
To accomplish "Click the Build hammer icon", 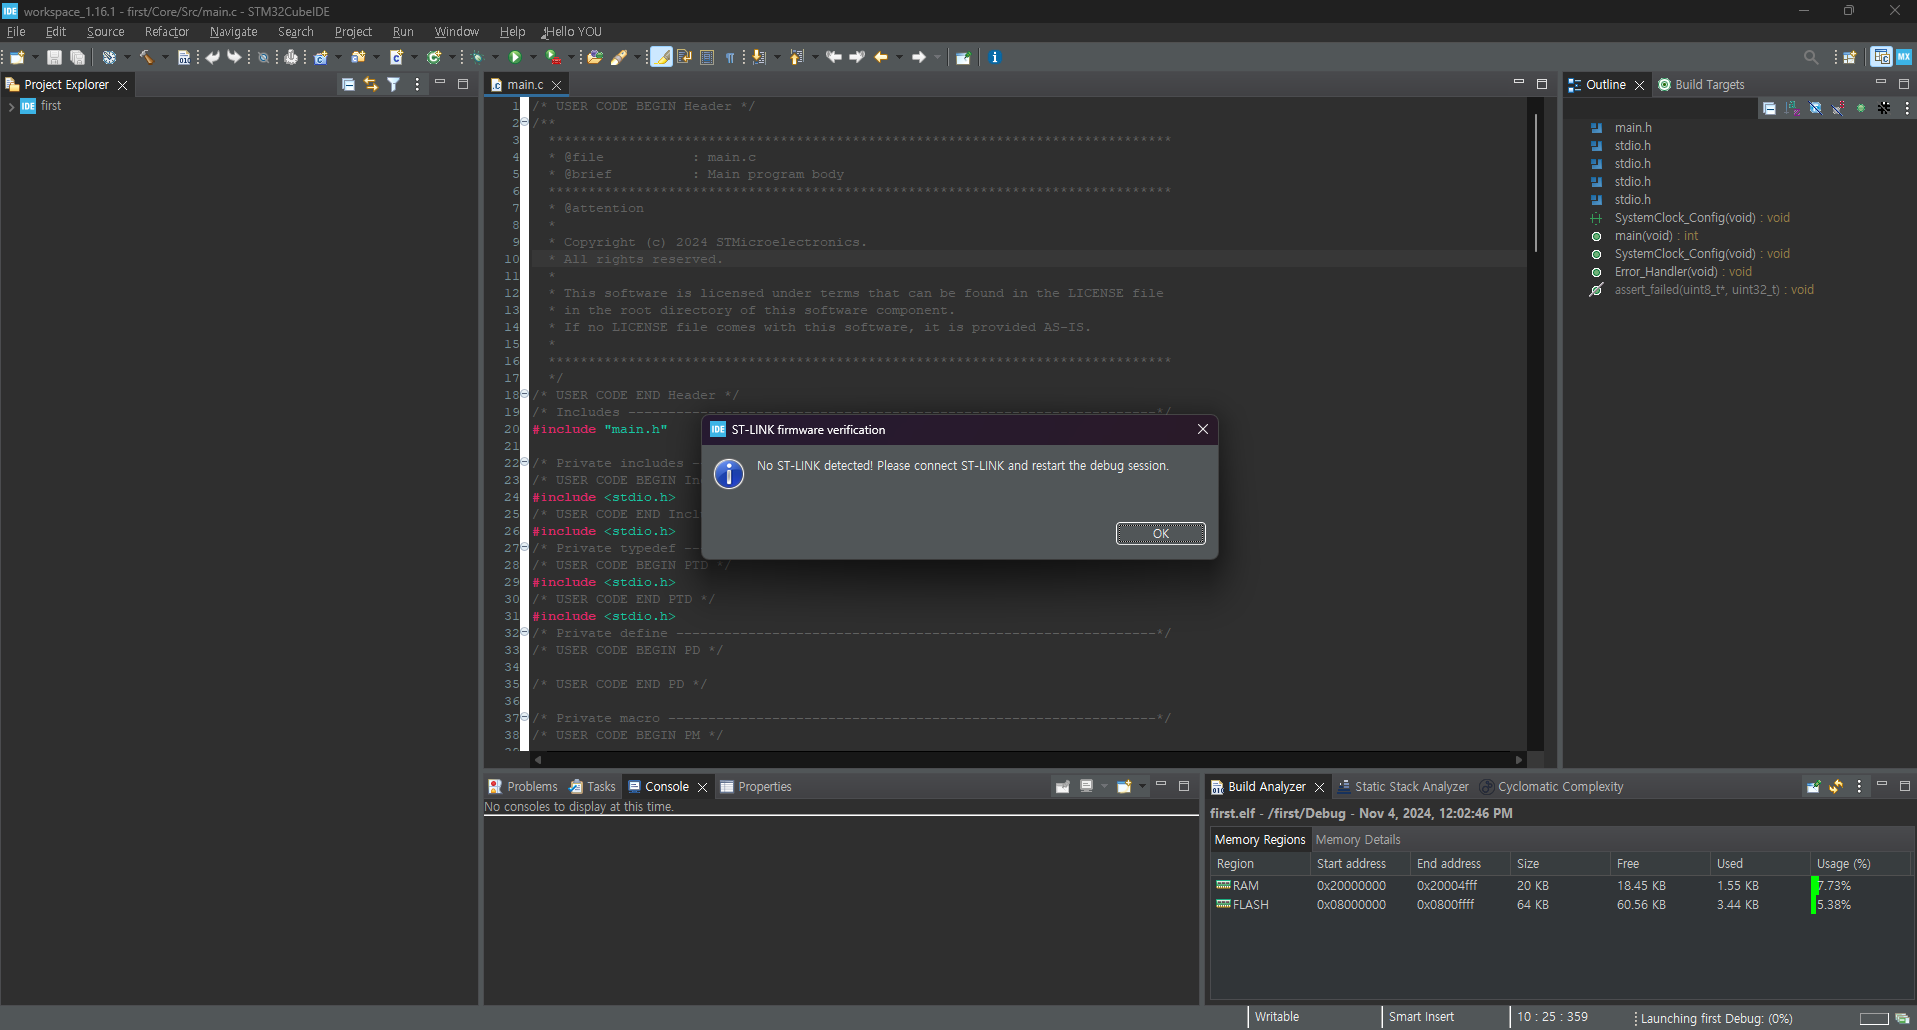I will [x=146, y=57].
